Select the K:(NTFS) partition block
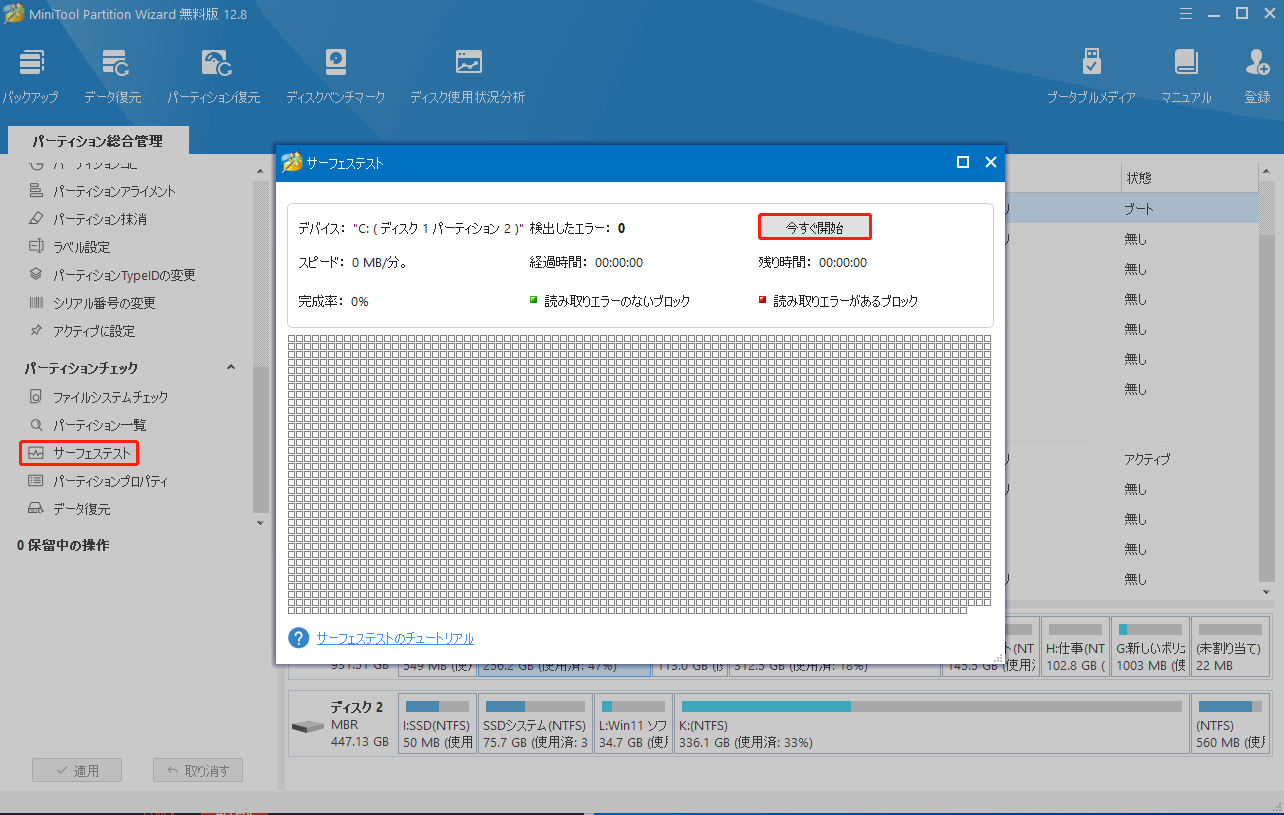Viewport: 1284px width, 815px height. click(x=932, y=724)
